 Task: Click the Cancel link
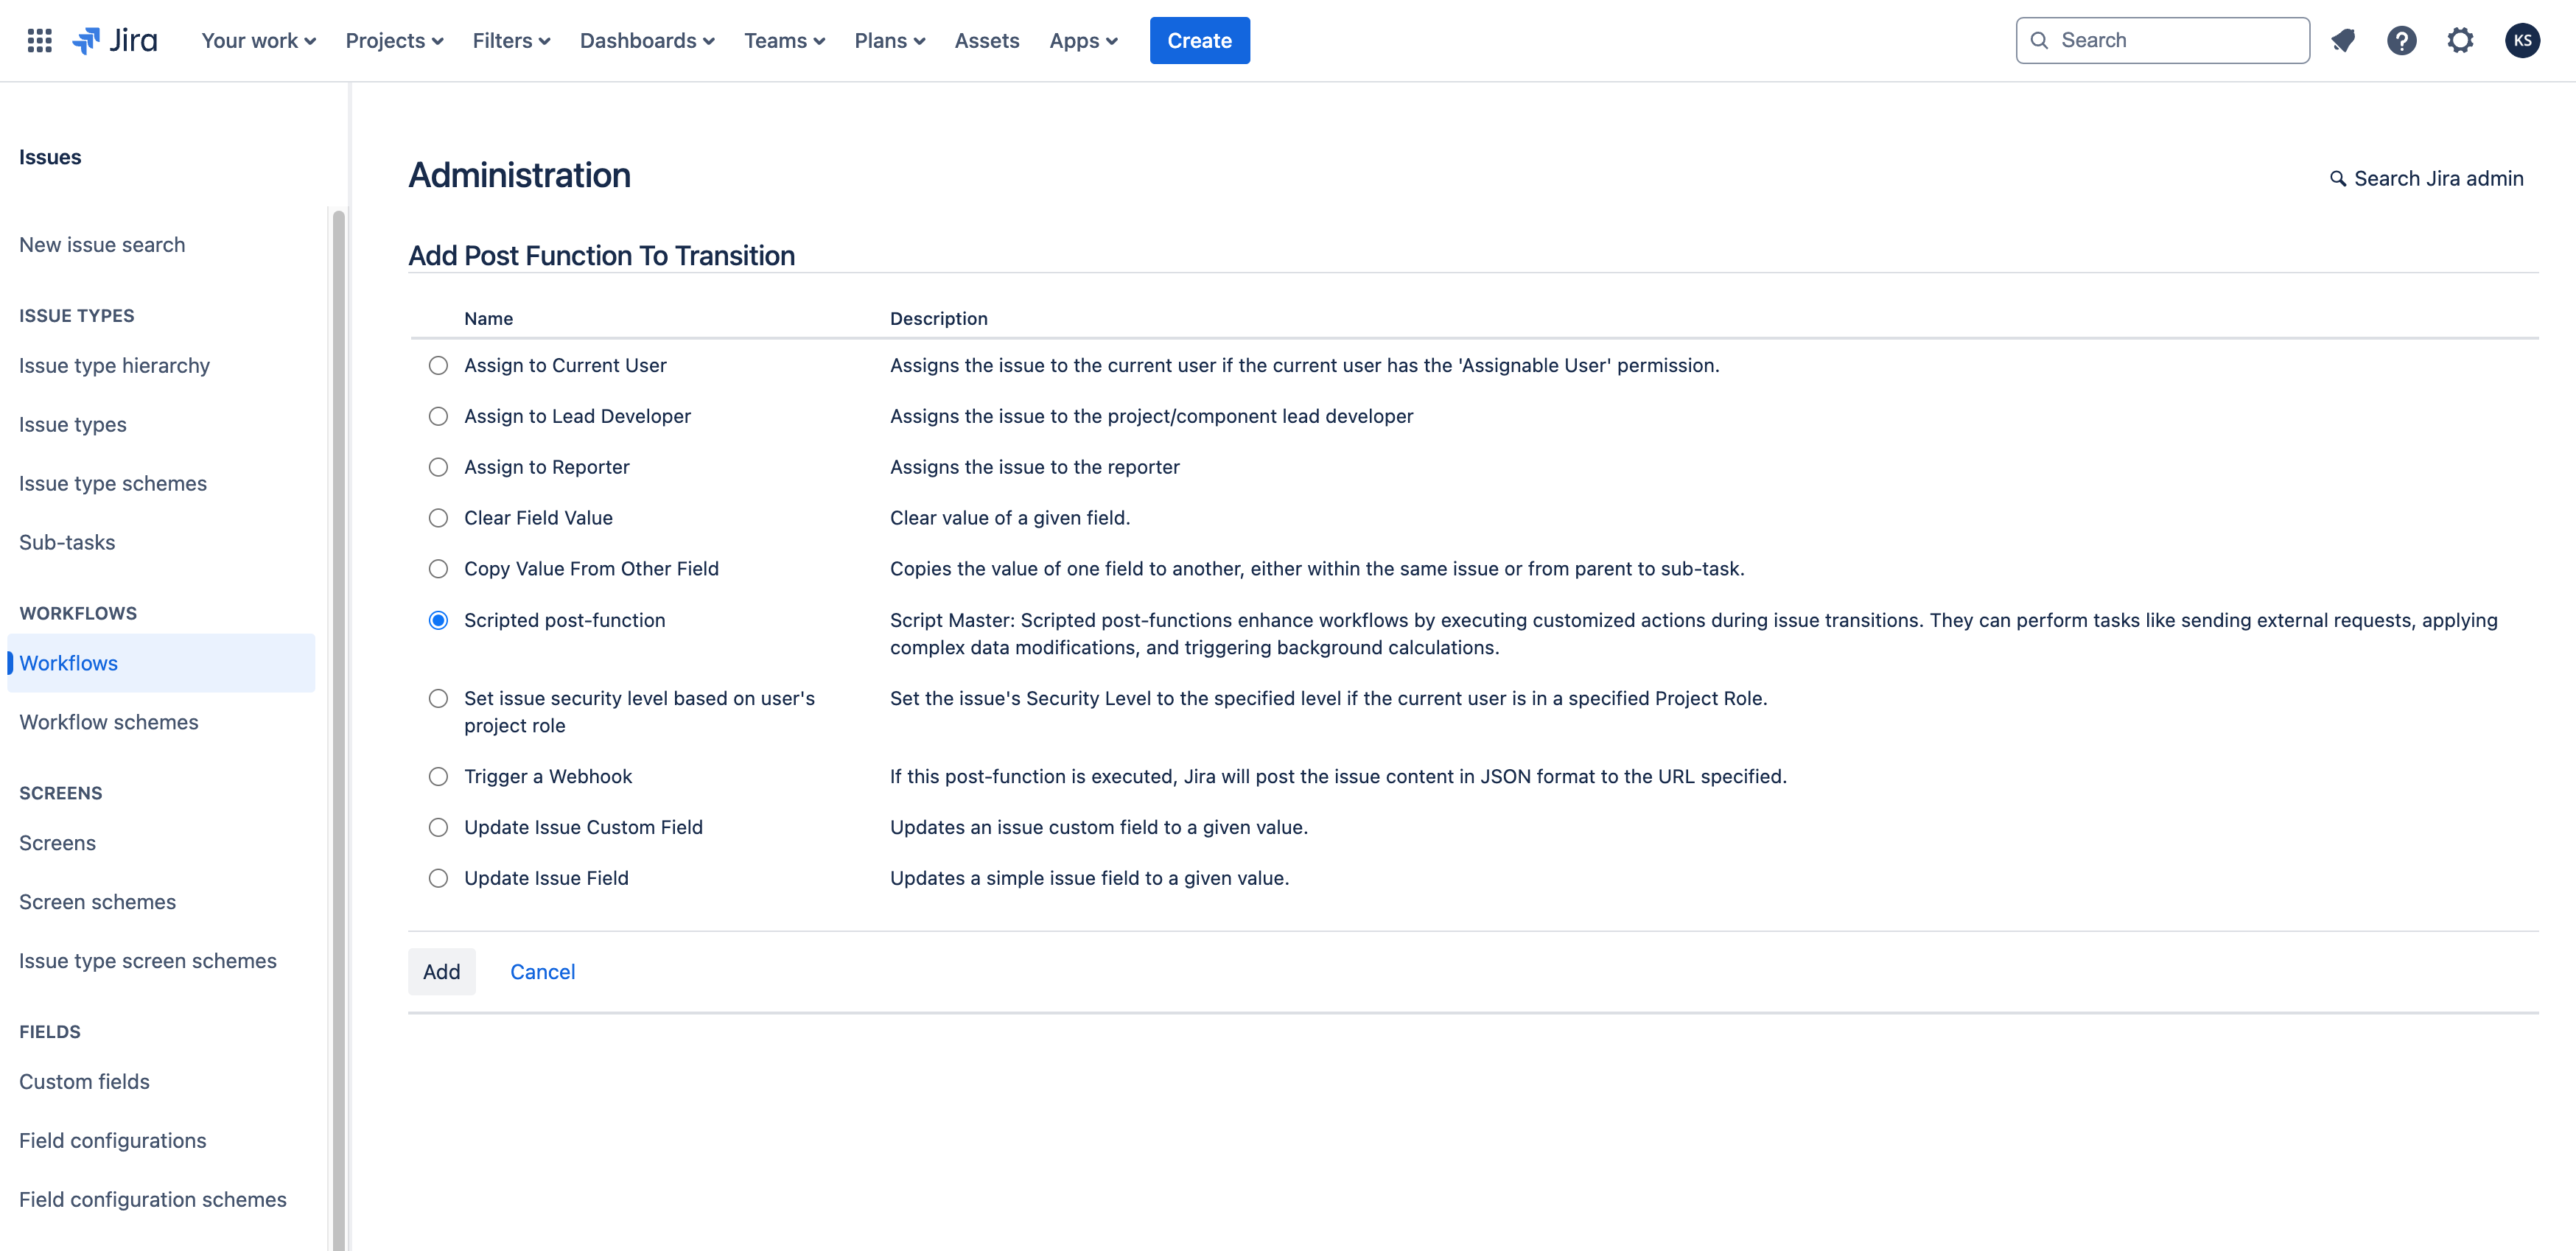(x=542, y=972)
